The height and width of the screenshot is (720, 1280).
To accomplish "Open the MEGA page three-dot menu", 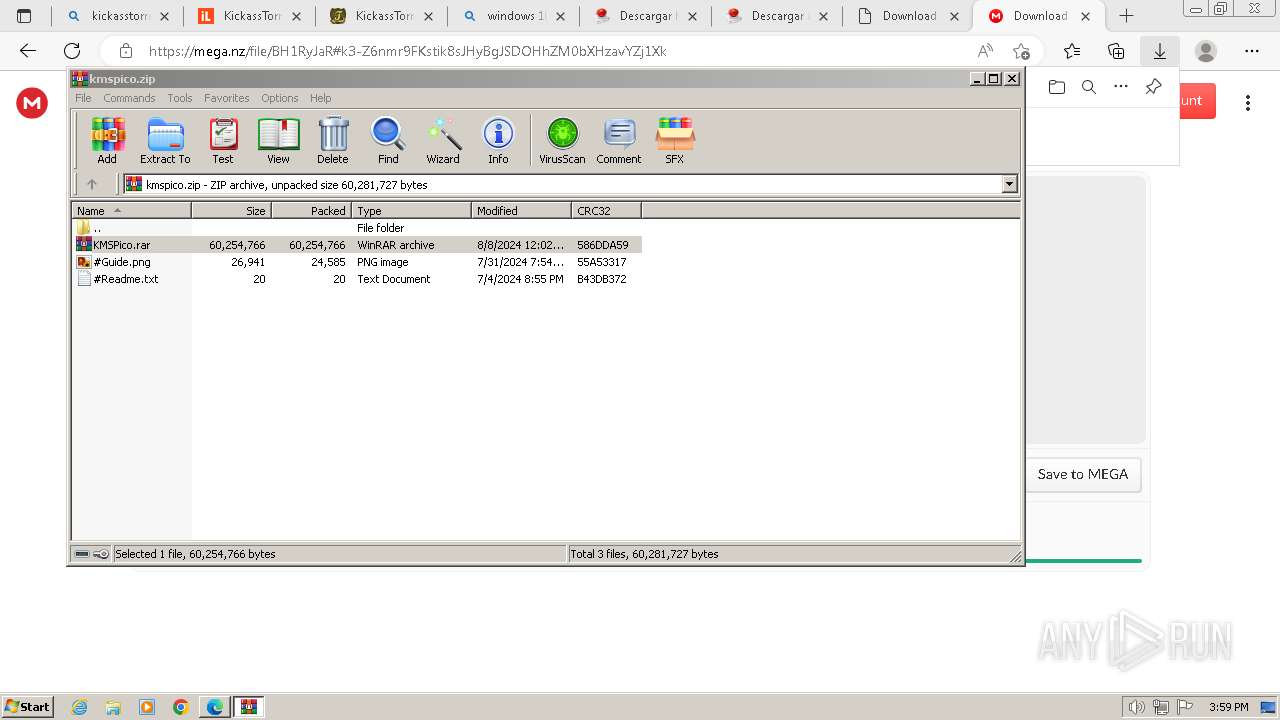I will click(x=1247, y=102).
